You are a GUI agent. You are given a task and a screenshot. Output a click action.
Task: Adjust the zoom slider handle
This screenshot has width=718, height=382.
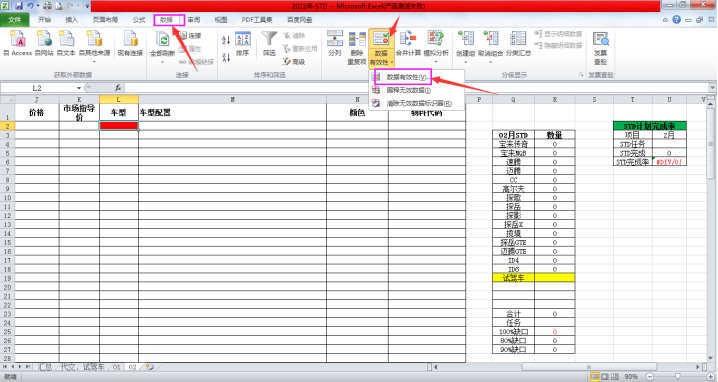click(678, 377)
